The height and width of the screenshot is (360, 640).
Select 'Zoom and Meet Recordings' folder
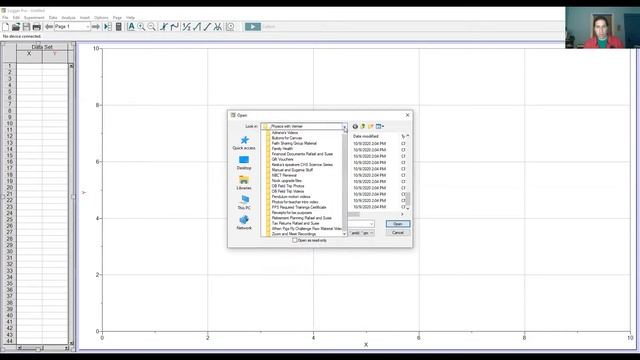293,234
